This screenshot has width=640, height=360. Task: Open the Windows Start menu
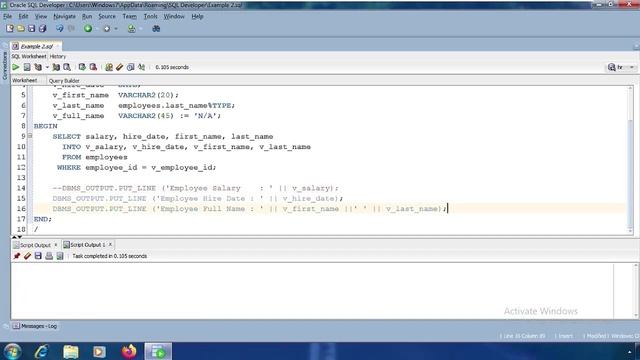[x=12, y=351]
